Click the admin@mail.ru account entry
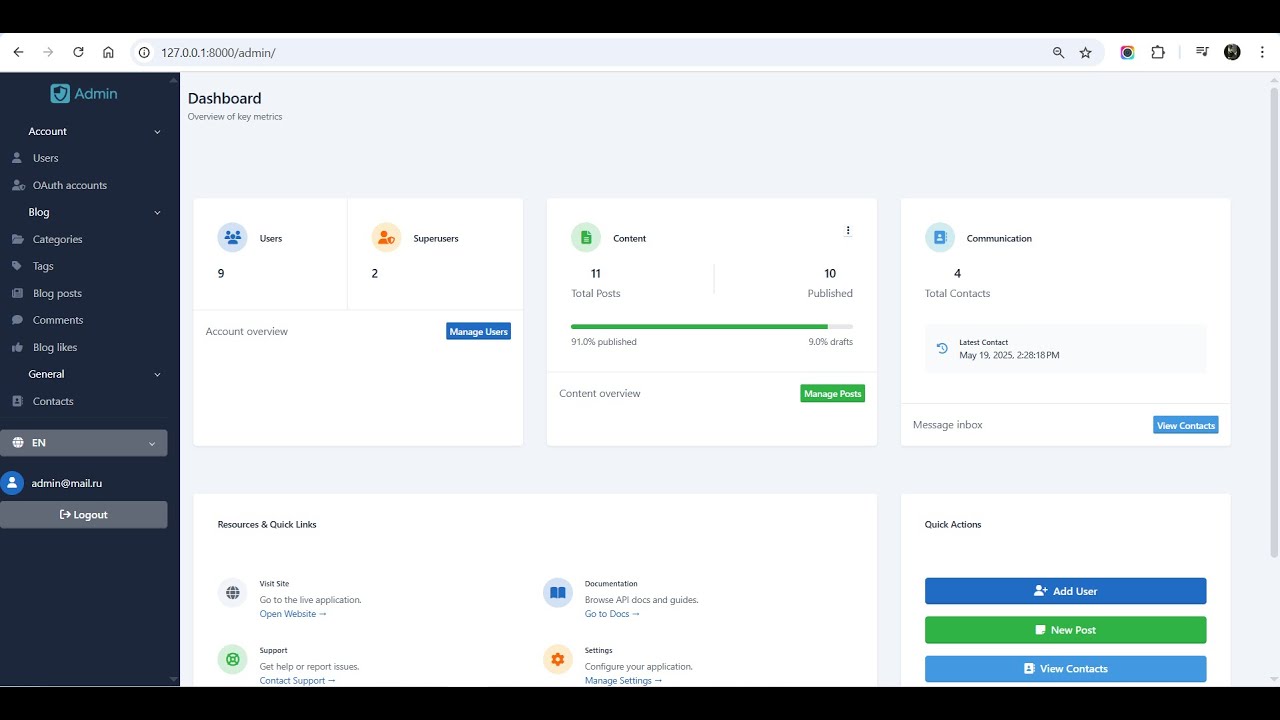This screenshot has width=1280, height=720. point(67,483)
